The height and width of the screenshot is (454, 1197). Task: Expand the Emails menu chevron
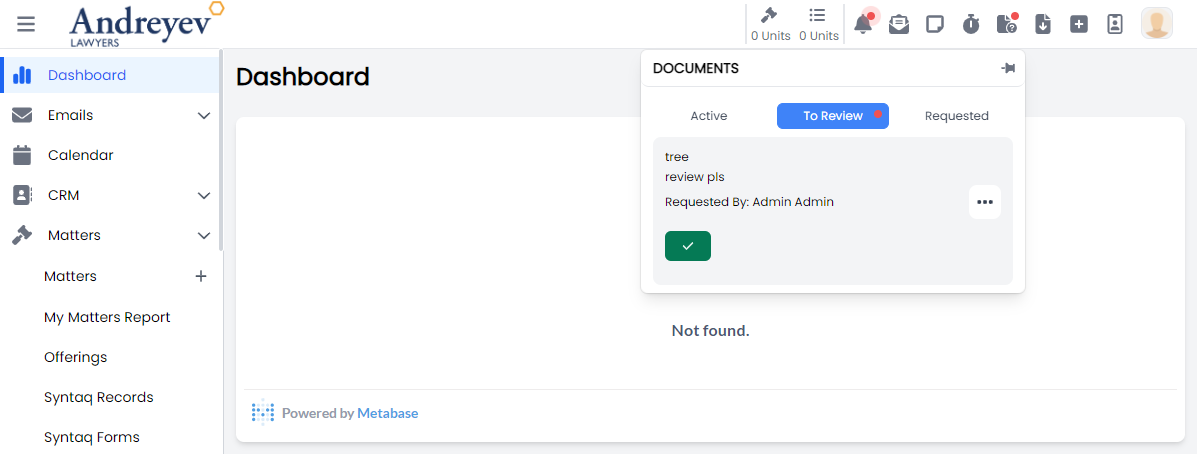204,116
